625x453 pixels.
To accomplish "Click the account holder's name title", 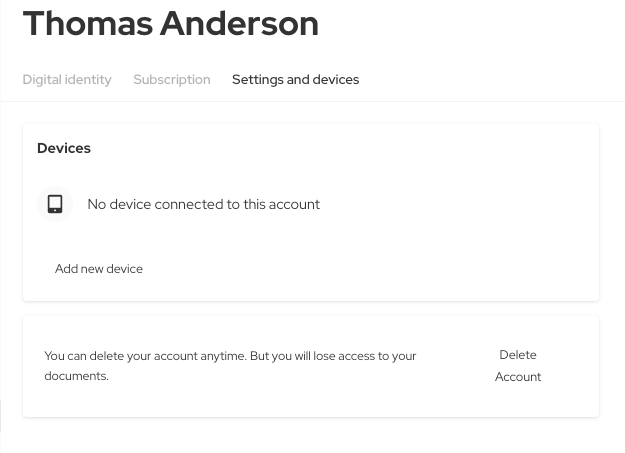I will point(171,23).
